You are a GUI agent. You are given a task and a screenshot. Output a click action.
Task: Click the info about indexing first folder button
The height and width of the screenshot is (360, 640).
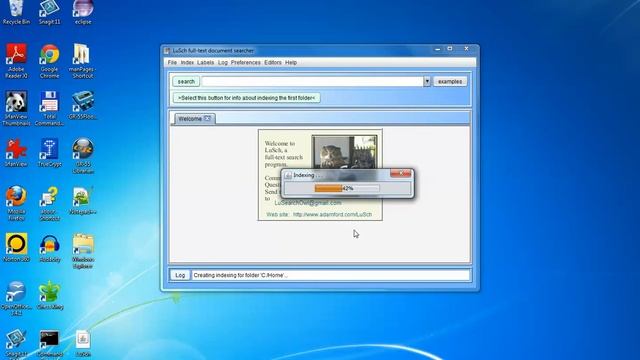[247, 98]
